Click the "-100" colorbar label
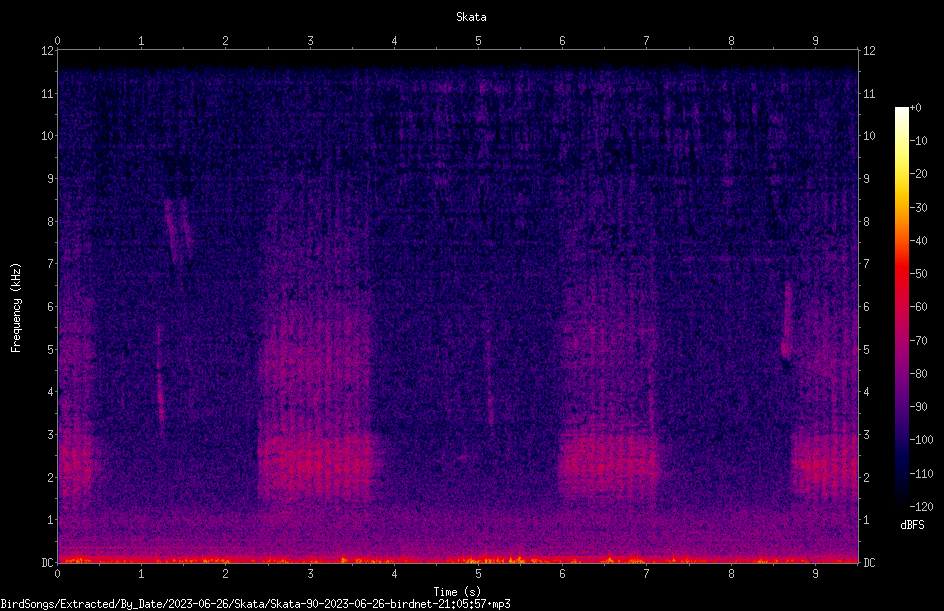 (x=921, y=440)
